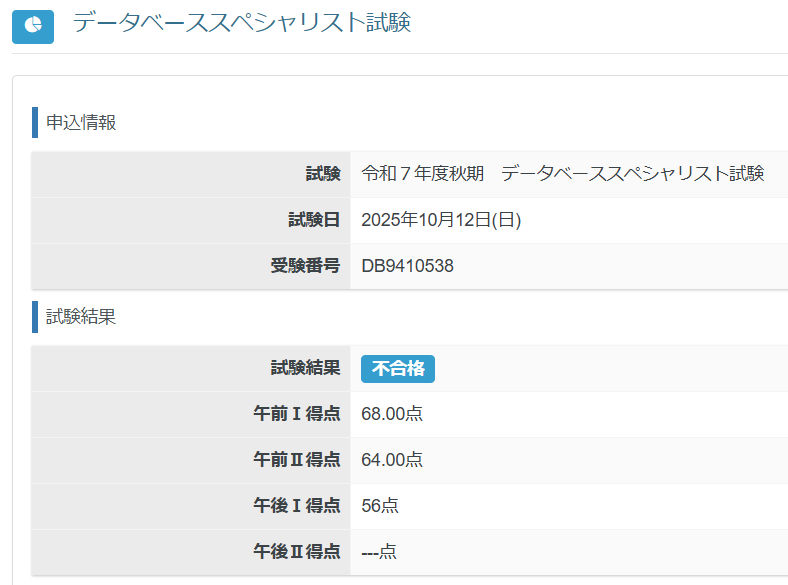This screenshot has height=585, width=788.
Task: Click the 受験番号 row label
Action: pos(305,266)
